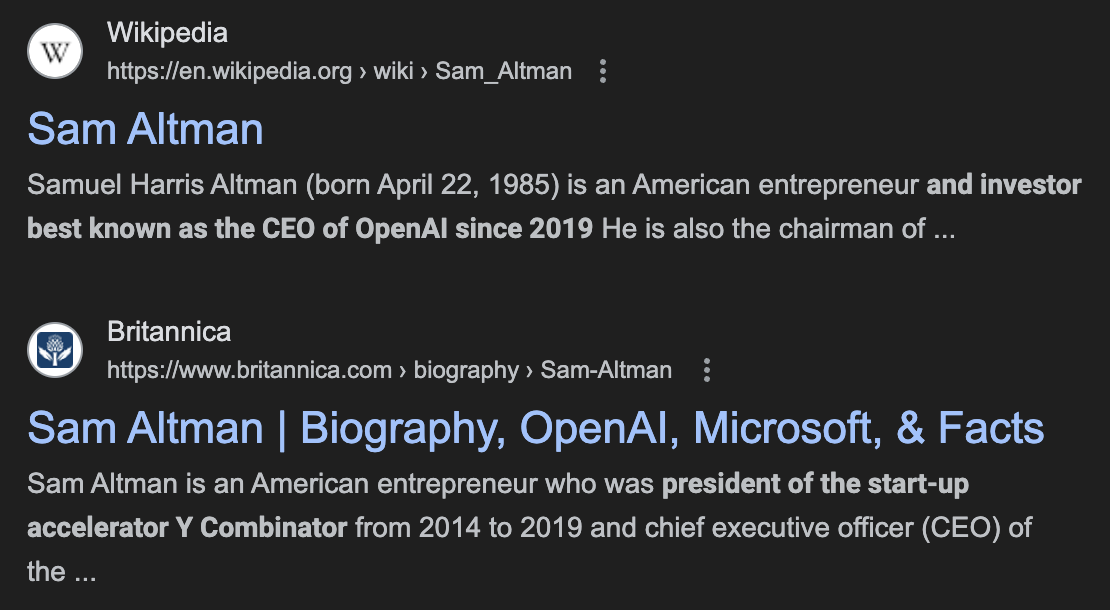Click the Britannica site name label

[169, 331]
